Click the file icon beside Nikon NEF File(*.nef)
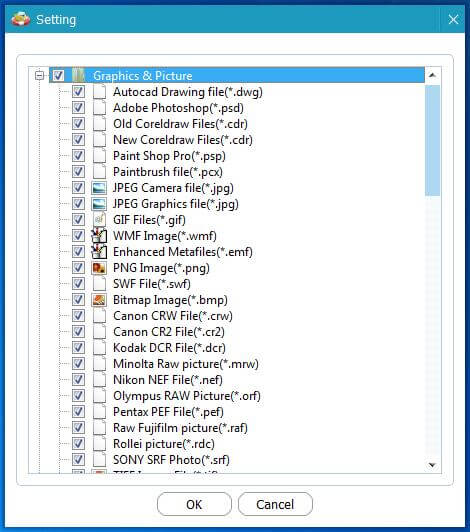 coord(99,380)
